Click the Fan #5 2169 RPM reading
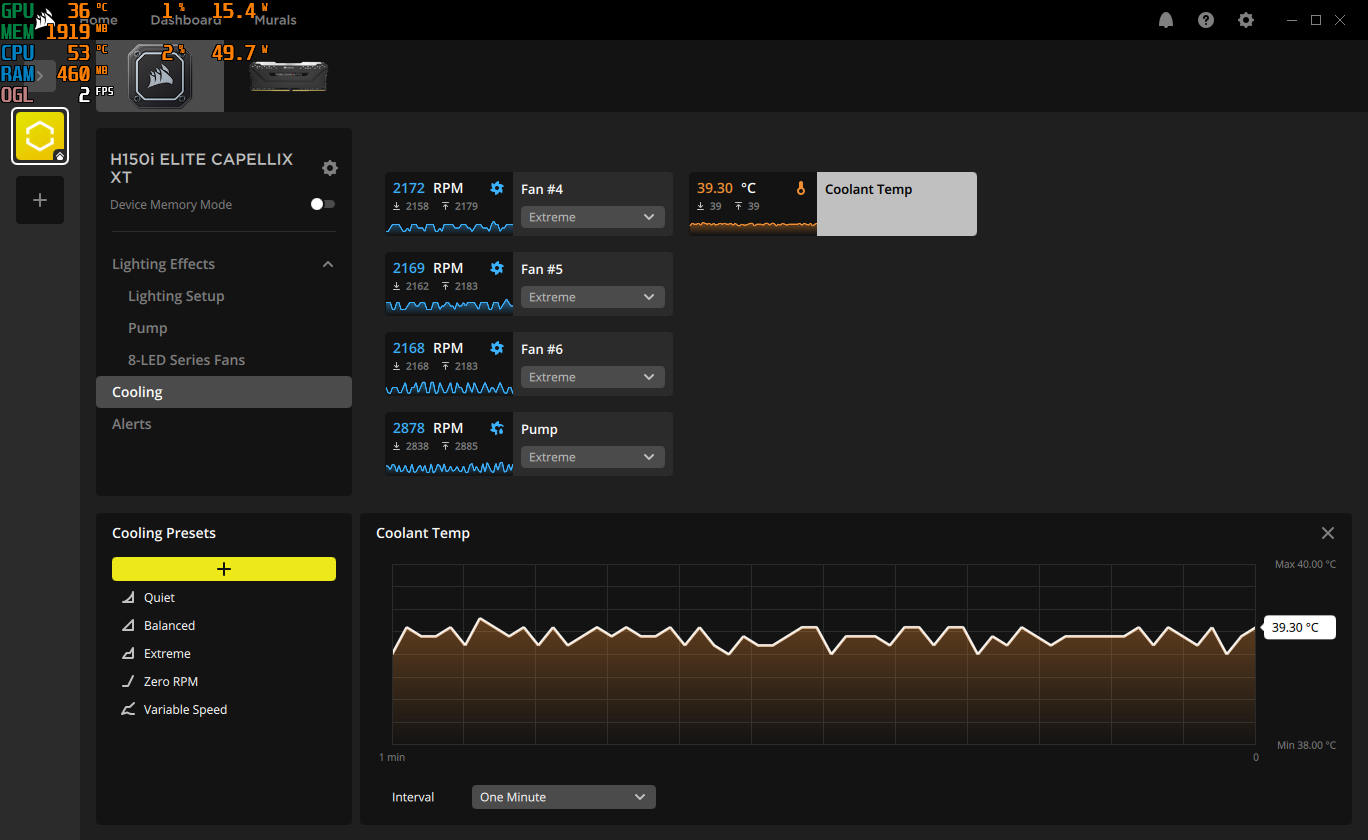 tap(428, 268)
